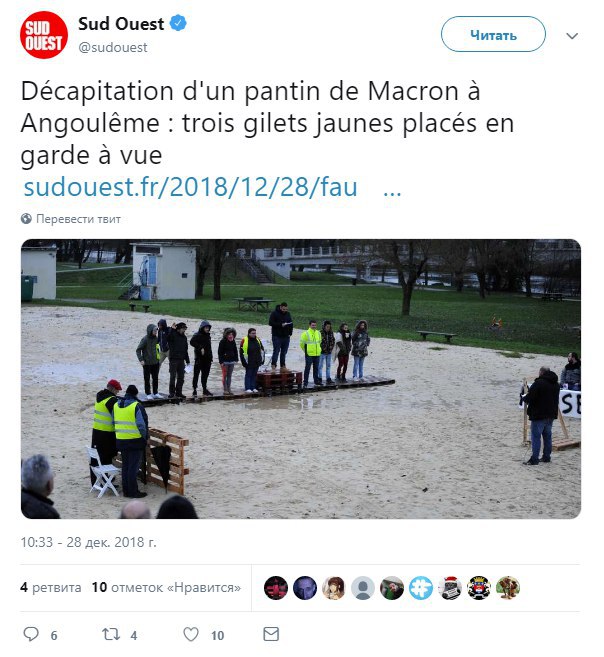The width and height of the screenshot is (604, 657).
Task: Click the globe icon next to translate
Action: pos(26,219)
